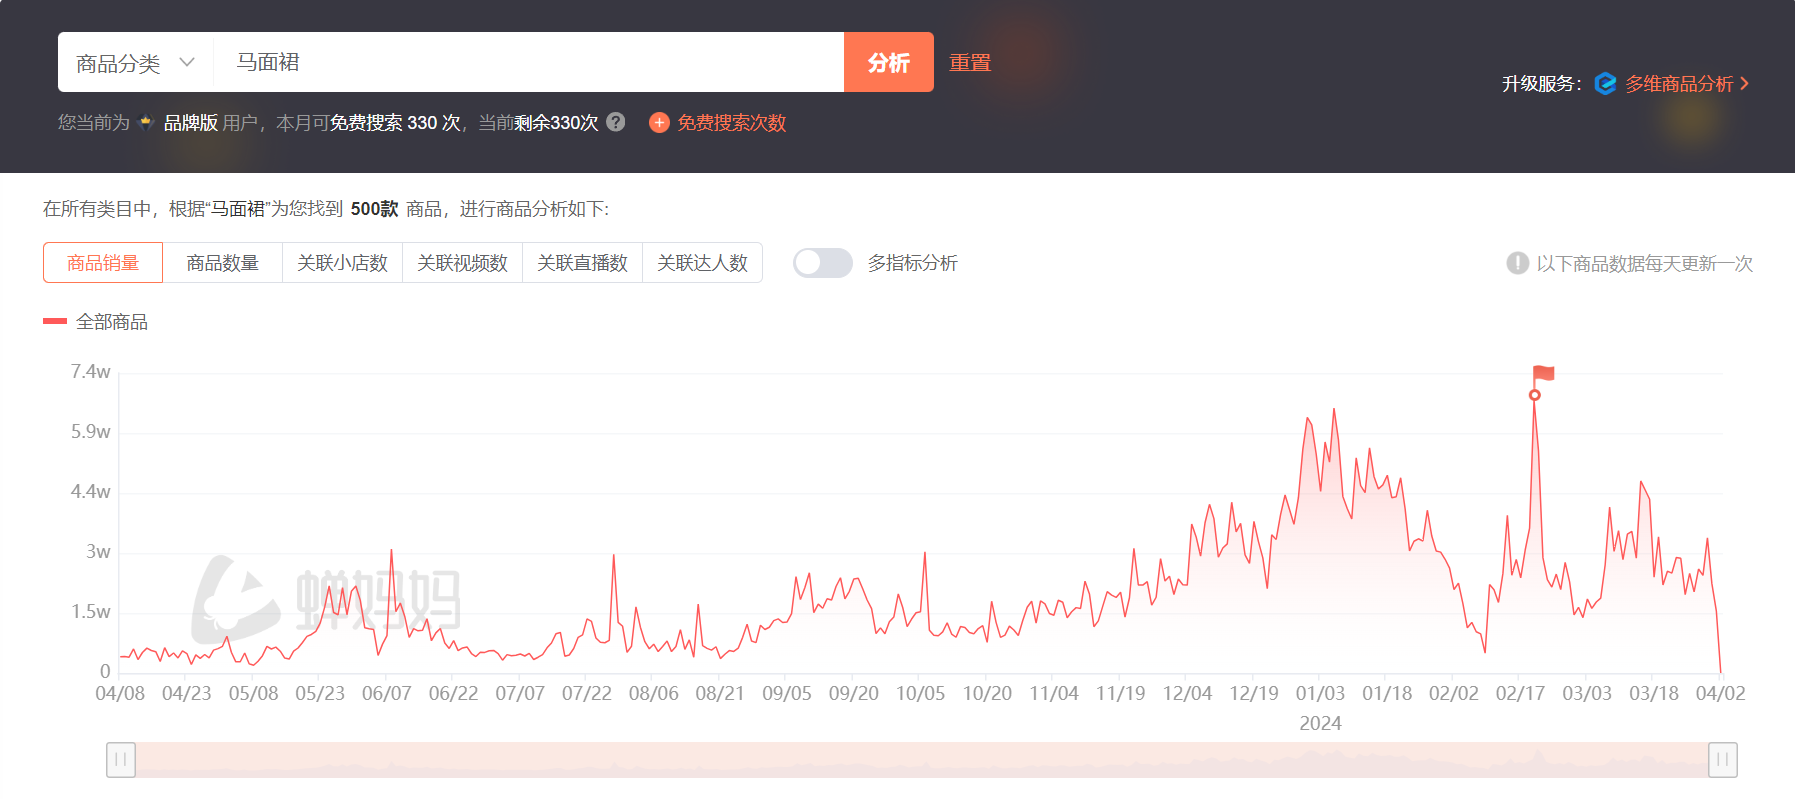Toggle the 多指标分析 switch
This screenshot has height=799, width=1795.
[x=822, y=263]
